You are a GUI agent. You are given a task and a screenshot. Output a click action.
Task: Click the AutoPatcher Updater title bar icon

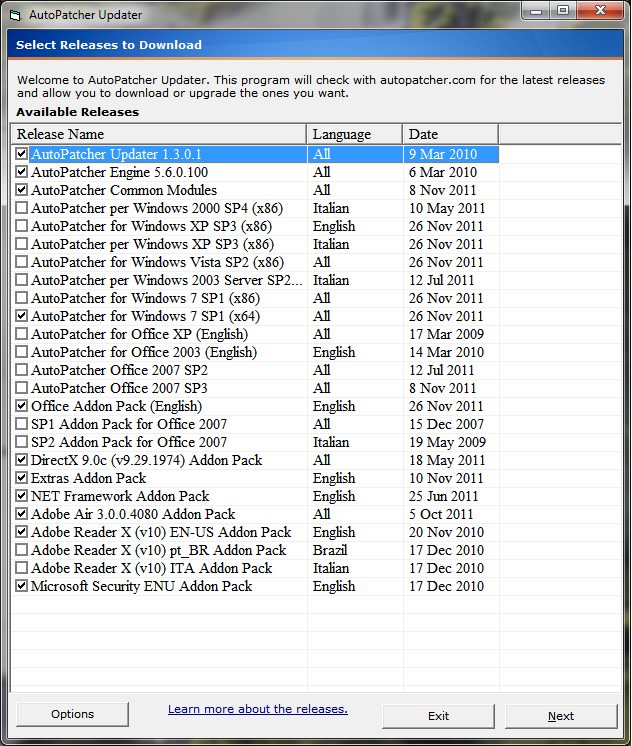(x=15, y=15)
